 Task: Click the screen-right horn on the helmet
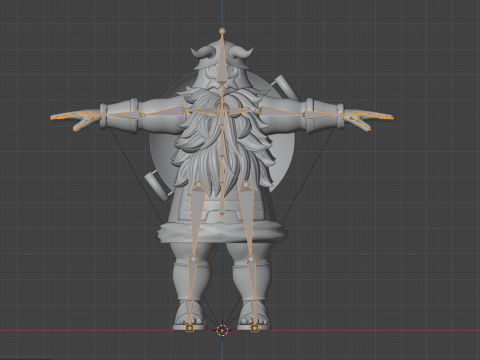(x=241, y=52)
